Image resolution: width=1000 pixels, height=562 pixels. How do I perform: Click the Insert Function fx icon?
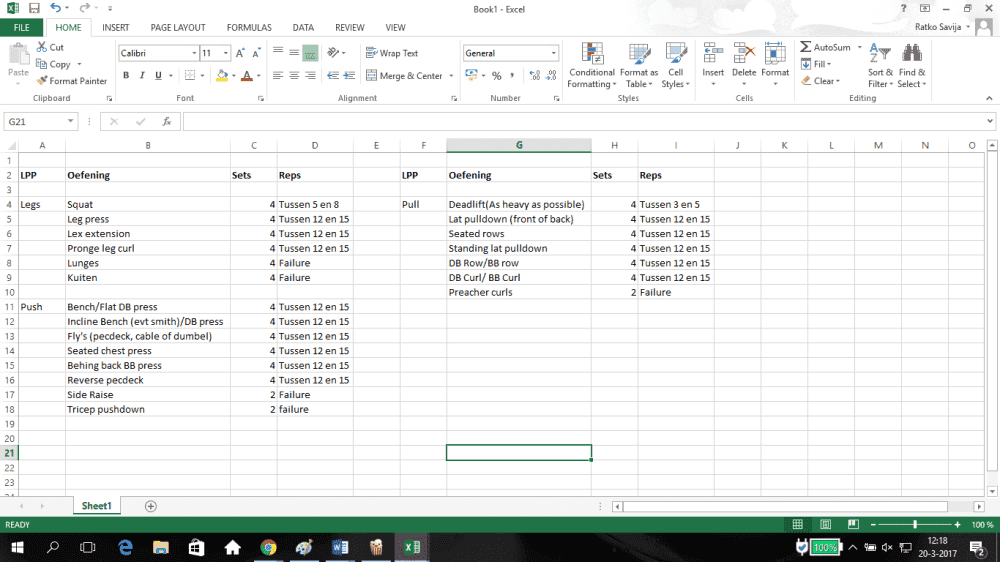click(166, 121)
